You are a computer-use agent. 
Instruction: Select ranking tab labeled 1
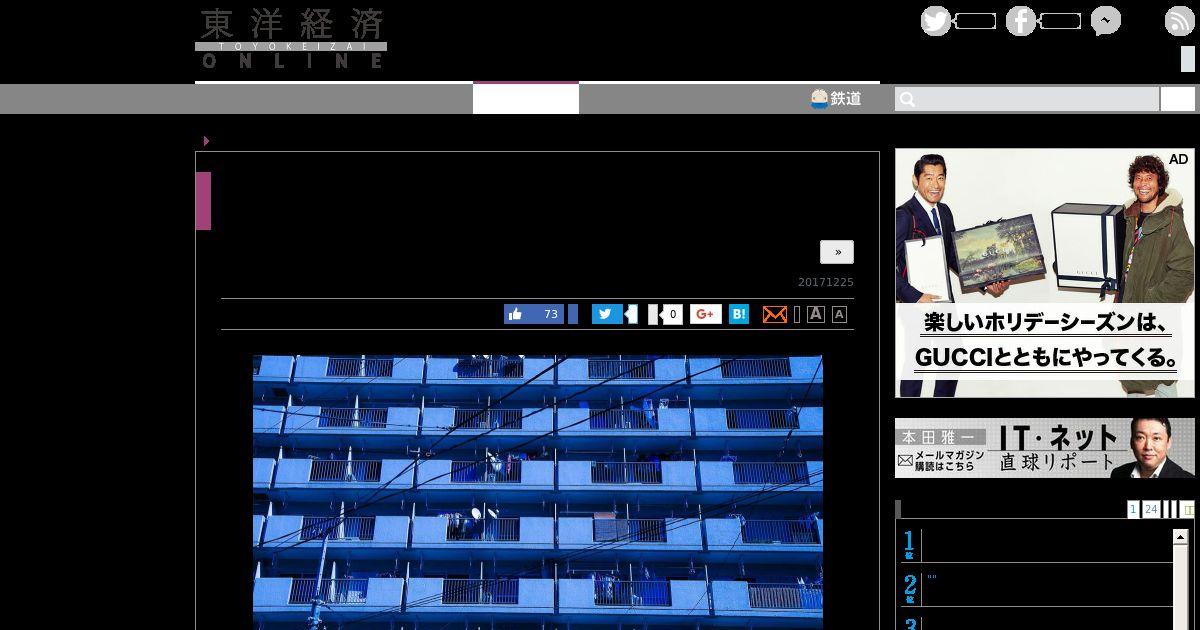point(1133,509)
